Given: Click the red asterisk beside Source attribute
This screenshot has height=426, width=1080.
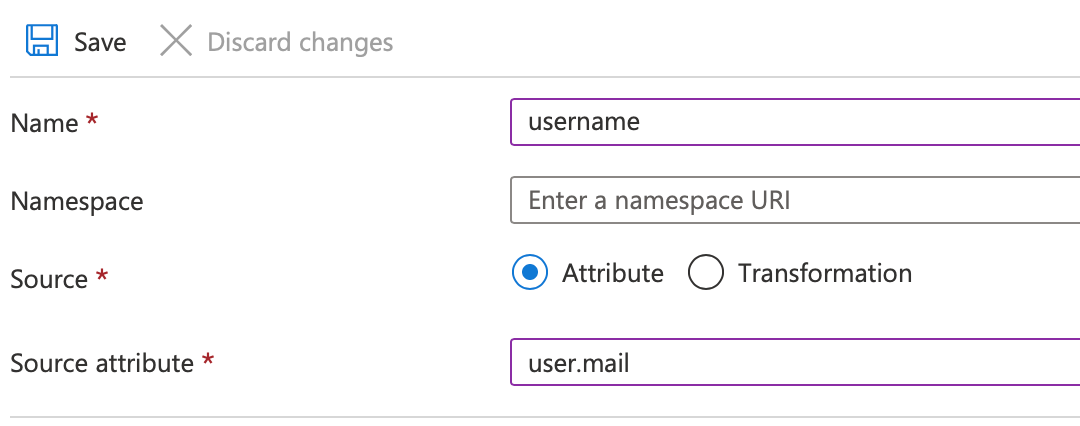Looking at the screenshot, I should pos(208,360).
